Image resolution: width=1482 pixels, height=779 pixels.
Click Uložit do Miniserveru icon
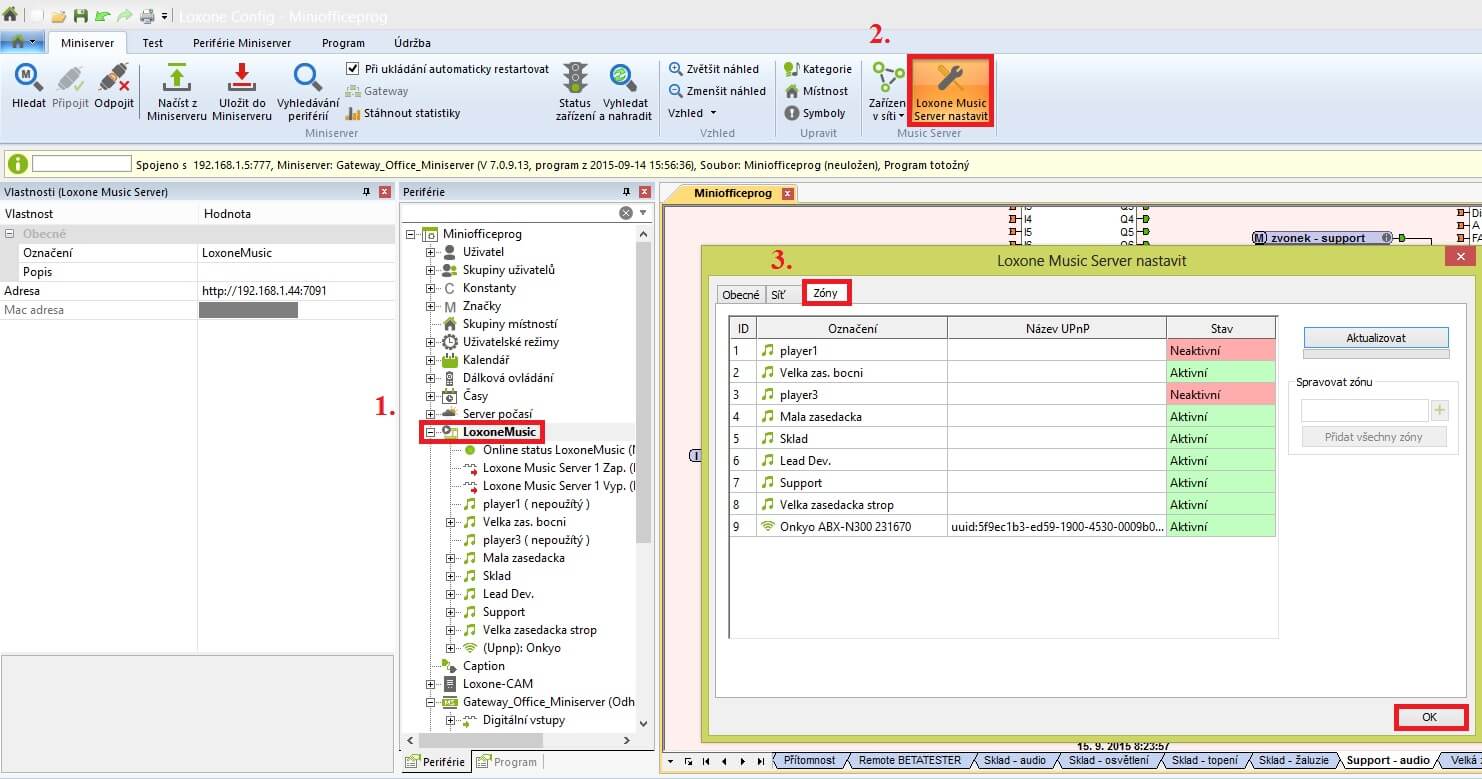click(241, 78)
